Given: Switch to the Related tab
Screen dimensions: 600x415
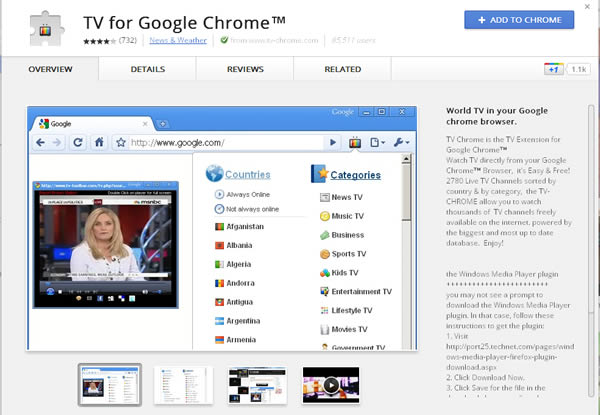Looking at the screenshot, I should click(x=343, y=69).
